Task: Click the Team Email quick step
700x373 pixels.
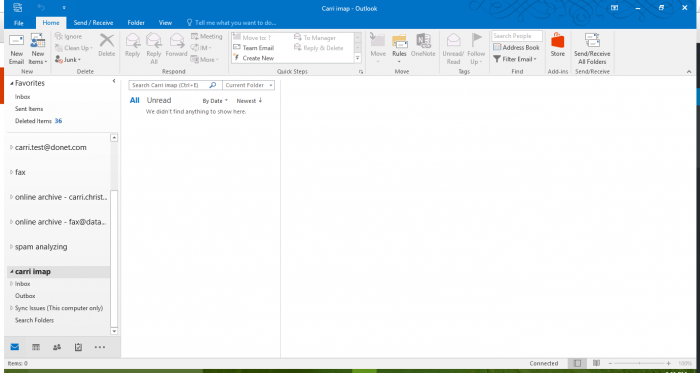Action: (x=254, y=48)
